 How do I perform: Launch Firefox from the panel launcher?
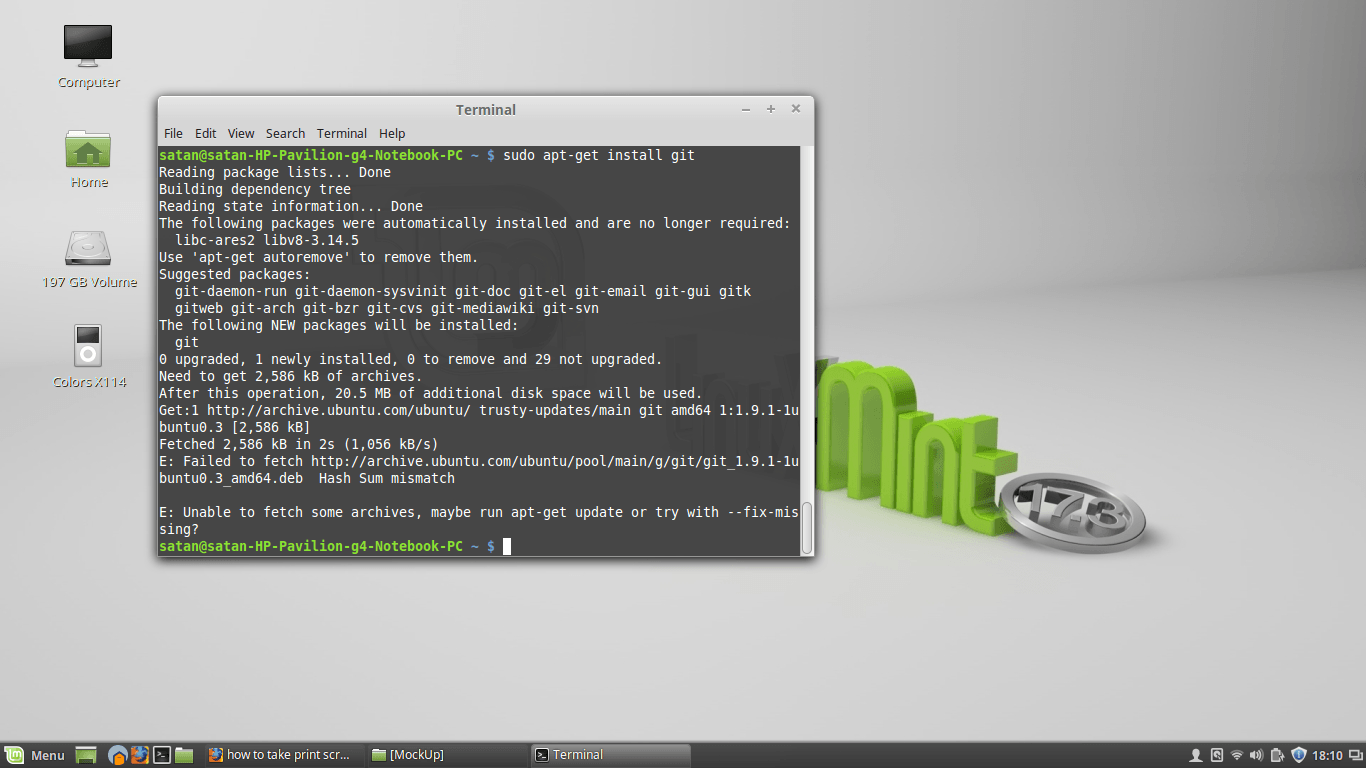click(140, 755)
